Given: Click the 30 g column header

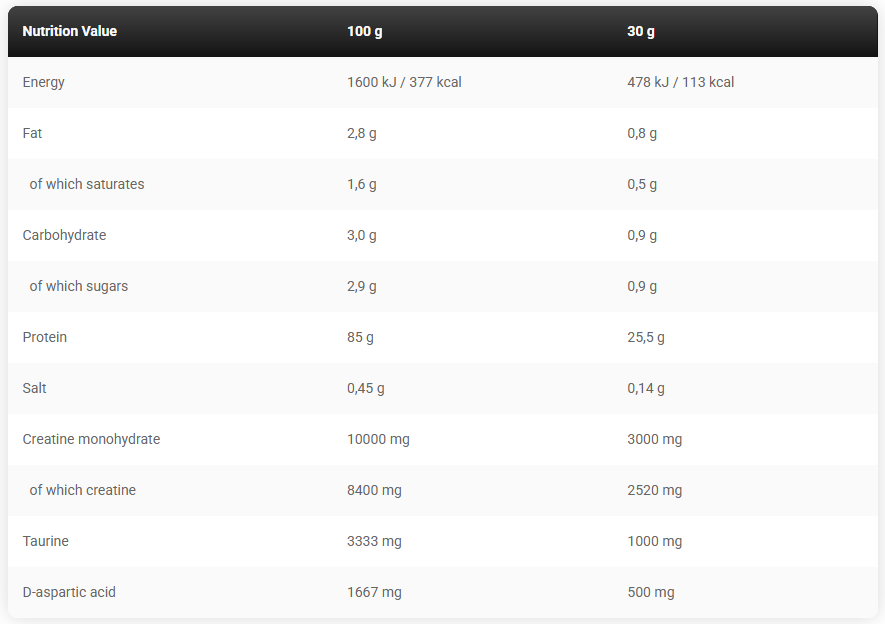Looking at the screenshot, I should [x=641, y=31].
